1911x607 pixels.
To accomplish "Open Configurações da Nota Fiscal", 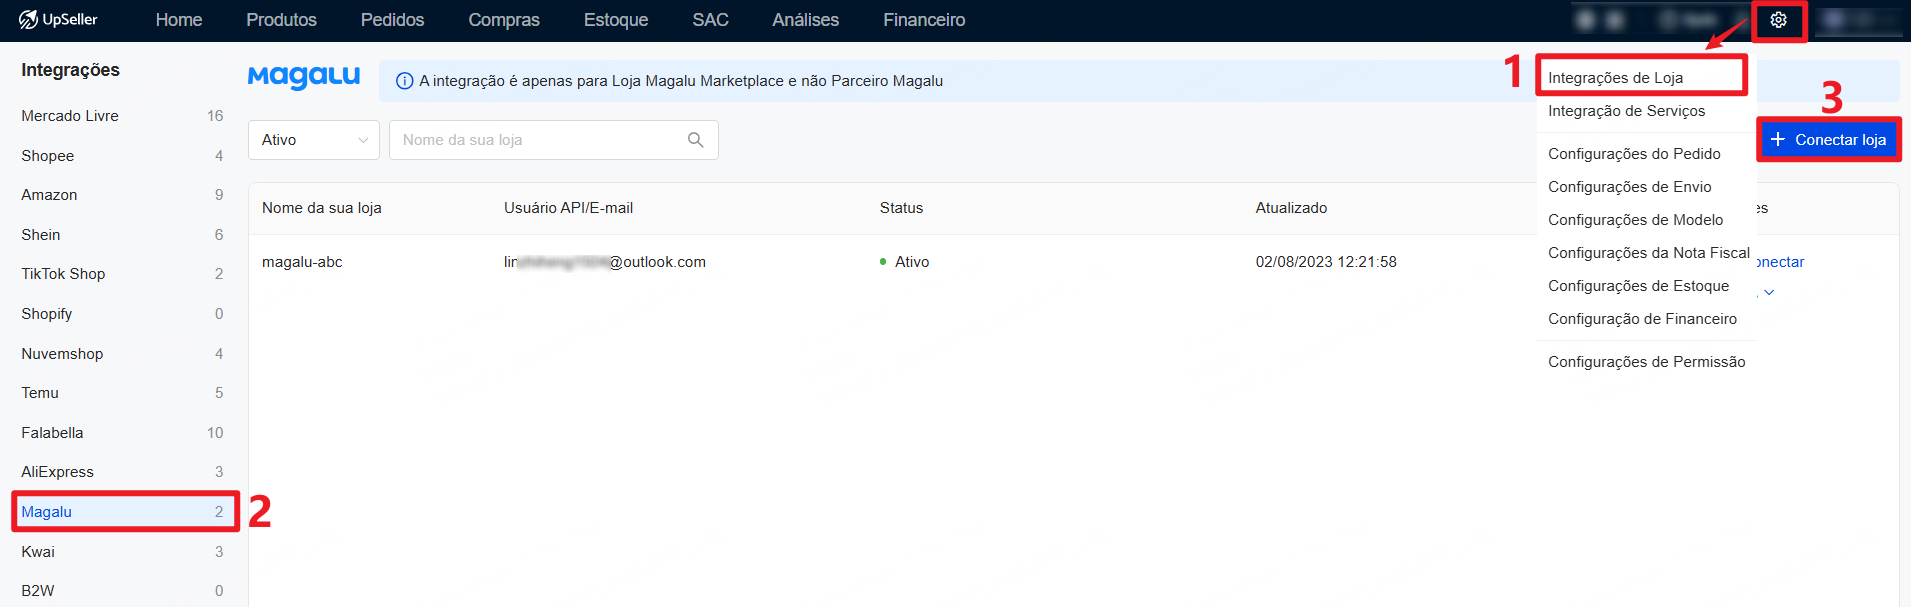I will click(1649, 253).
